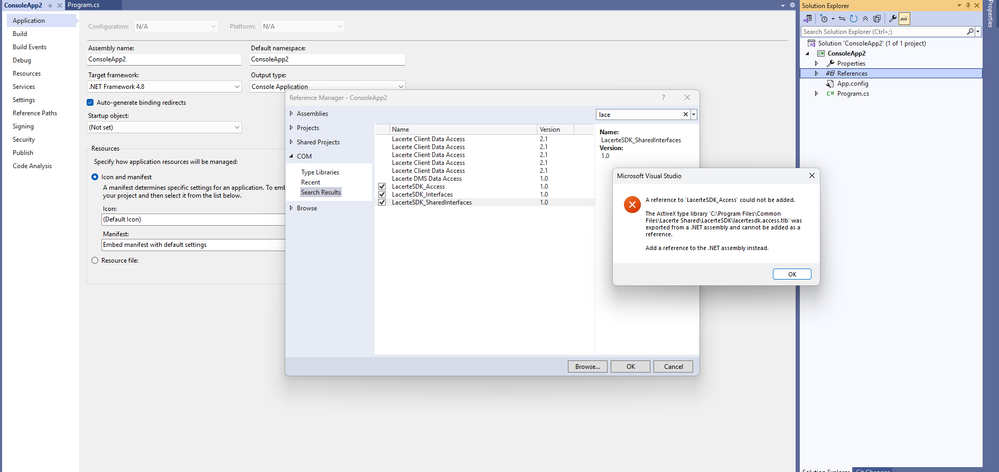Click the red error icon in message box
999x472 pixels.
[632, 204]
